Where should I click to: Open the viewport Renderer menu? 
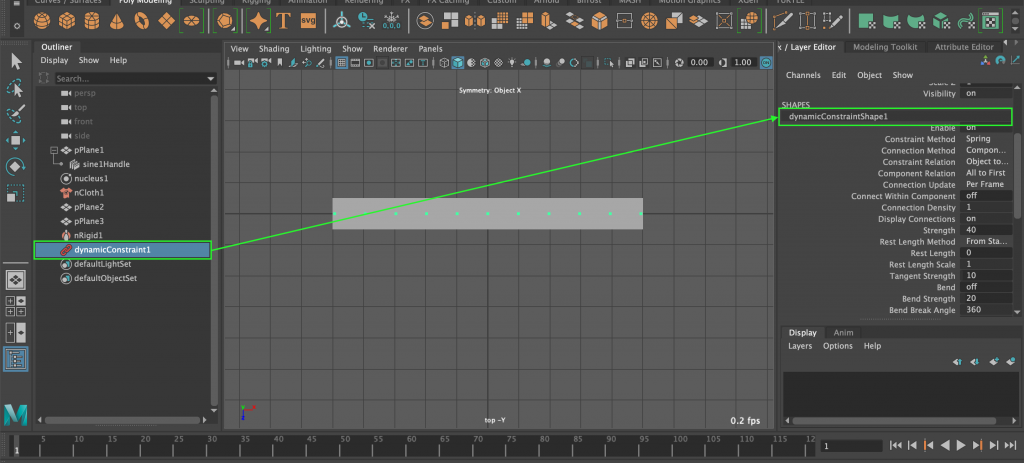(390, 49)
